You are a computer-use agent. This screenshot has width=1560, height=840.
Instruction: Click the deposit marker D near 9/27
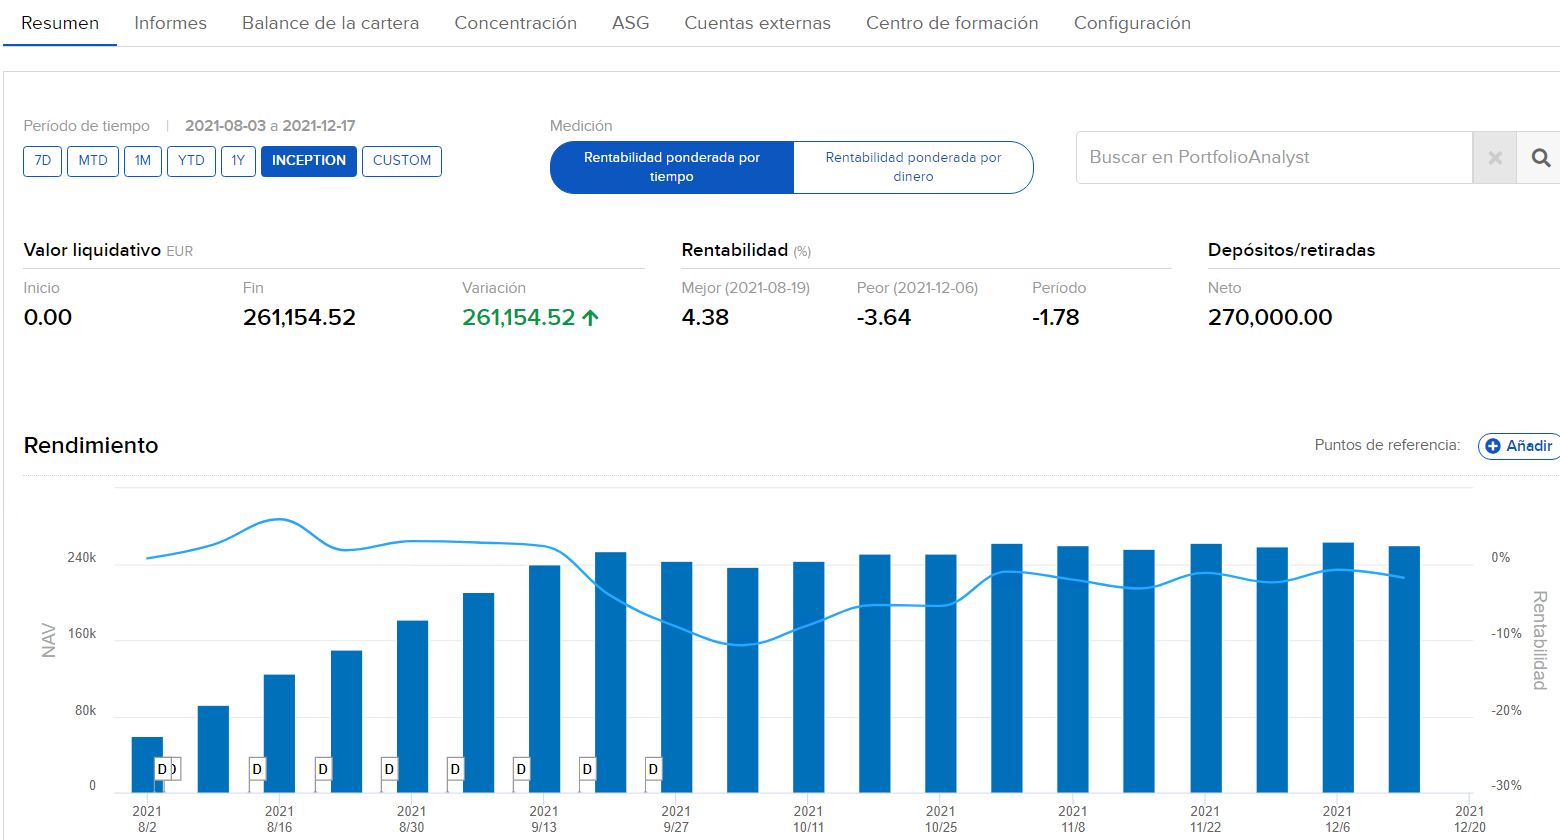point(653,769)
